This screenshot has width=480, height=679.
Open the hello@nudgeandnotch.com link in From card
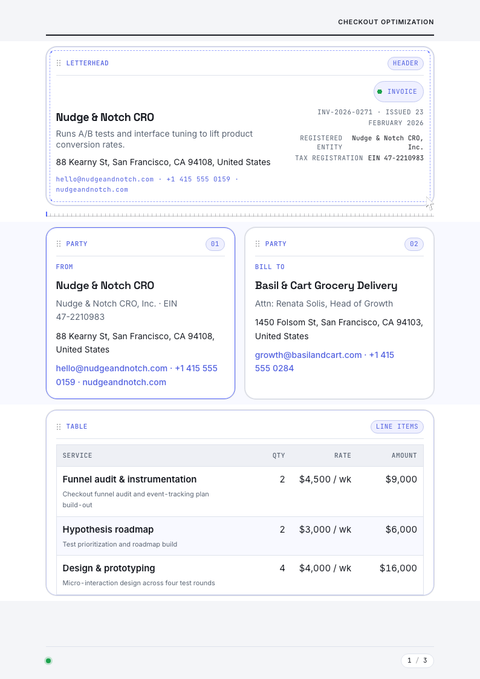pyautogui.click(x=111, y=369)
